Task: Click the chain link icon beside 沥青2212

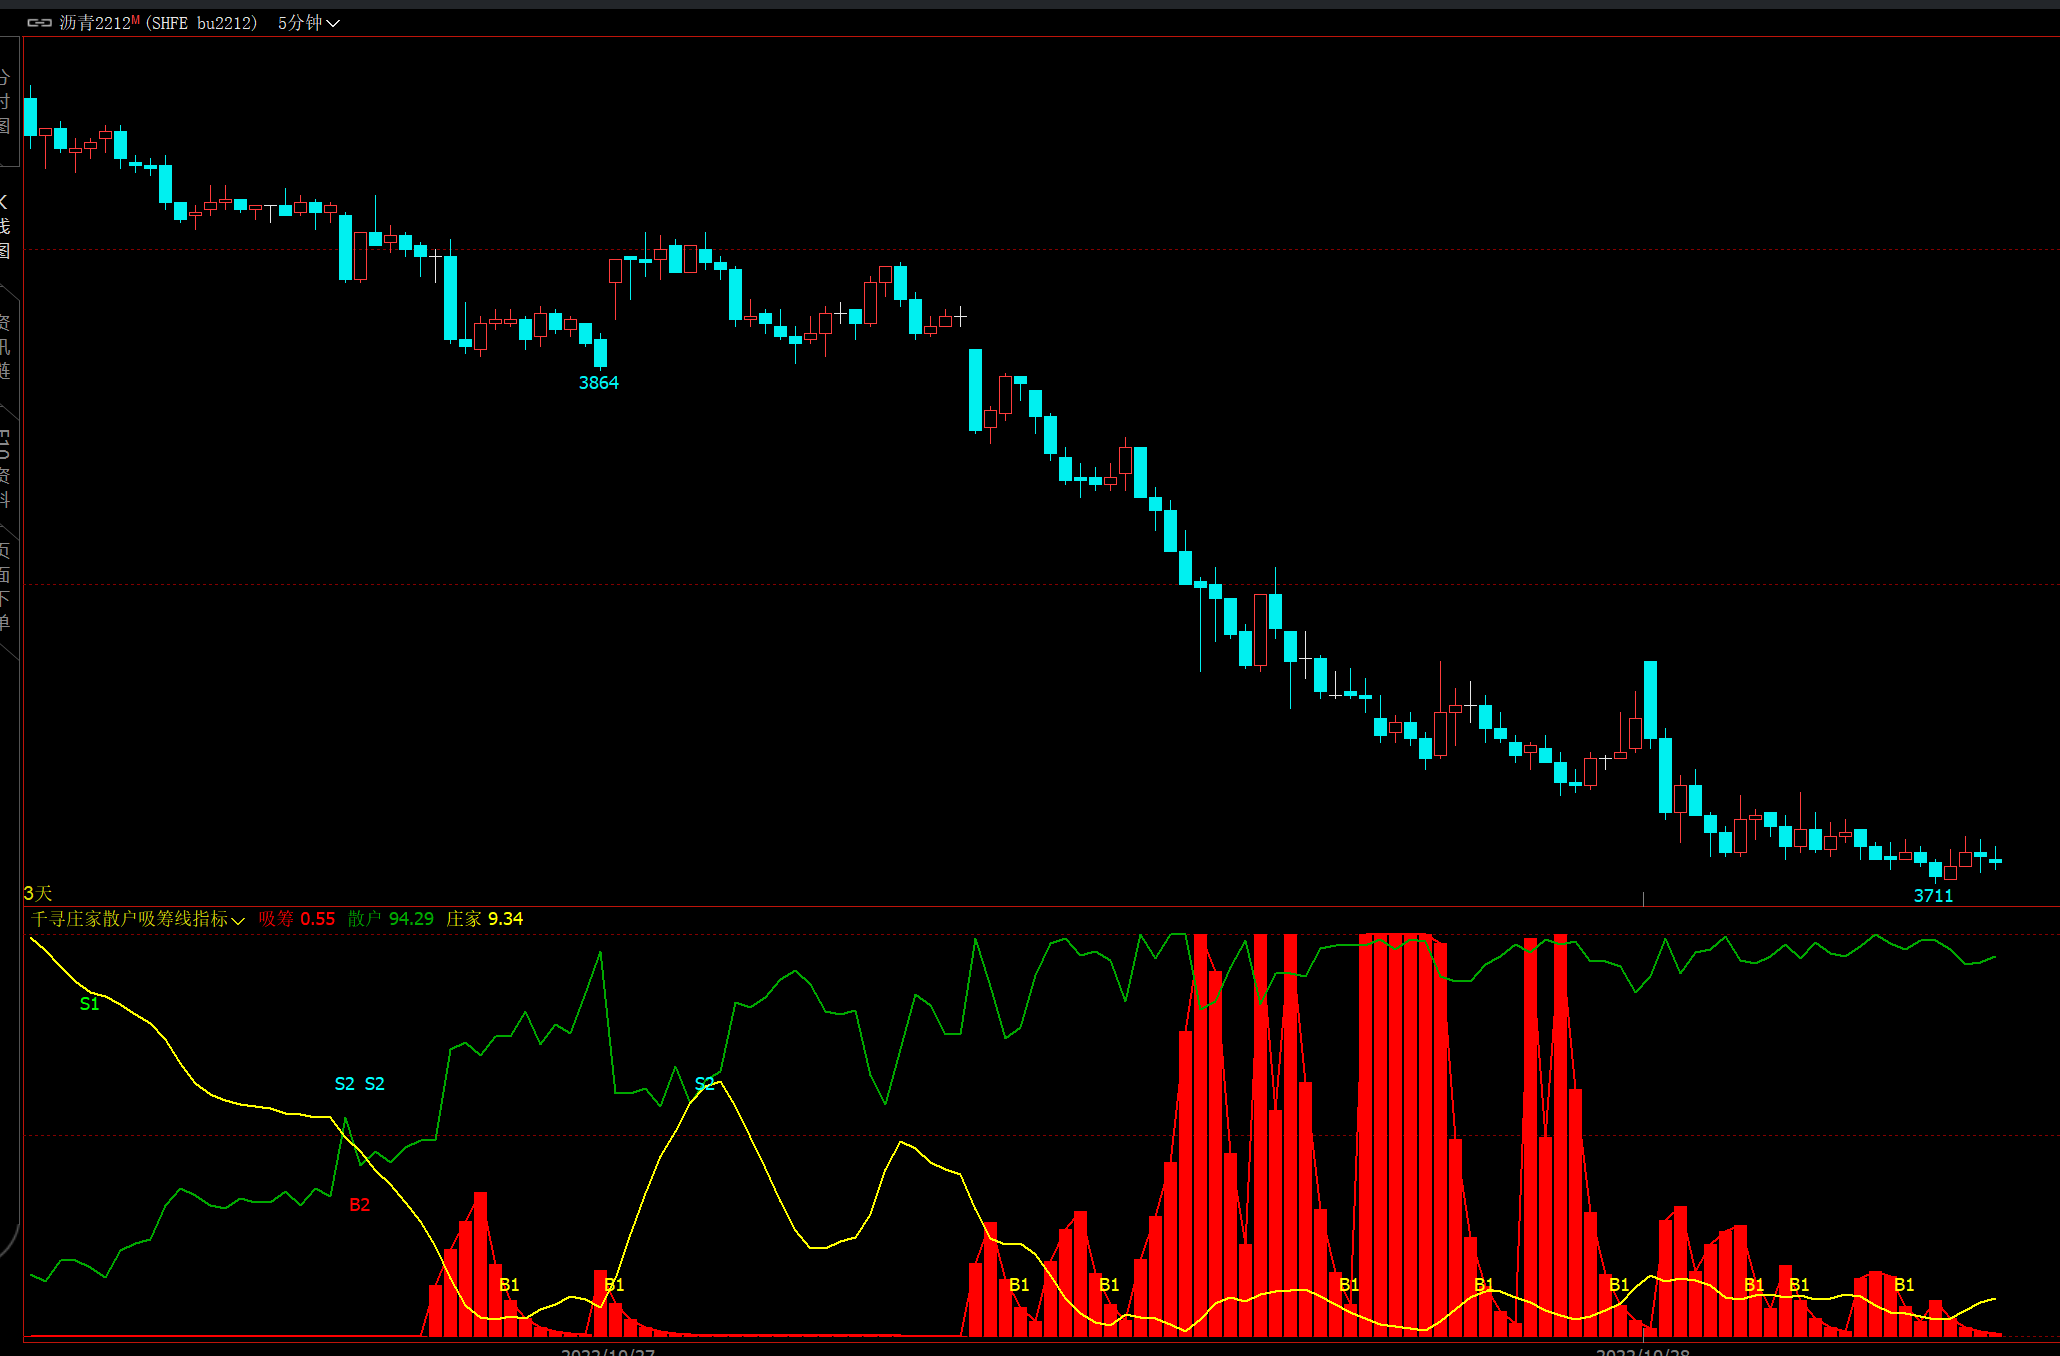Action: tap(39, 23)
